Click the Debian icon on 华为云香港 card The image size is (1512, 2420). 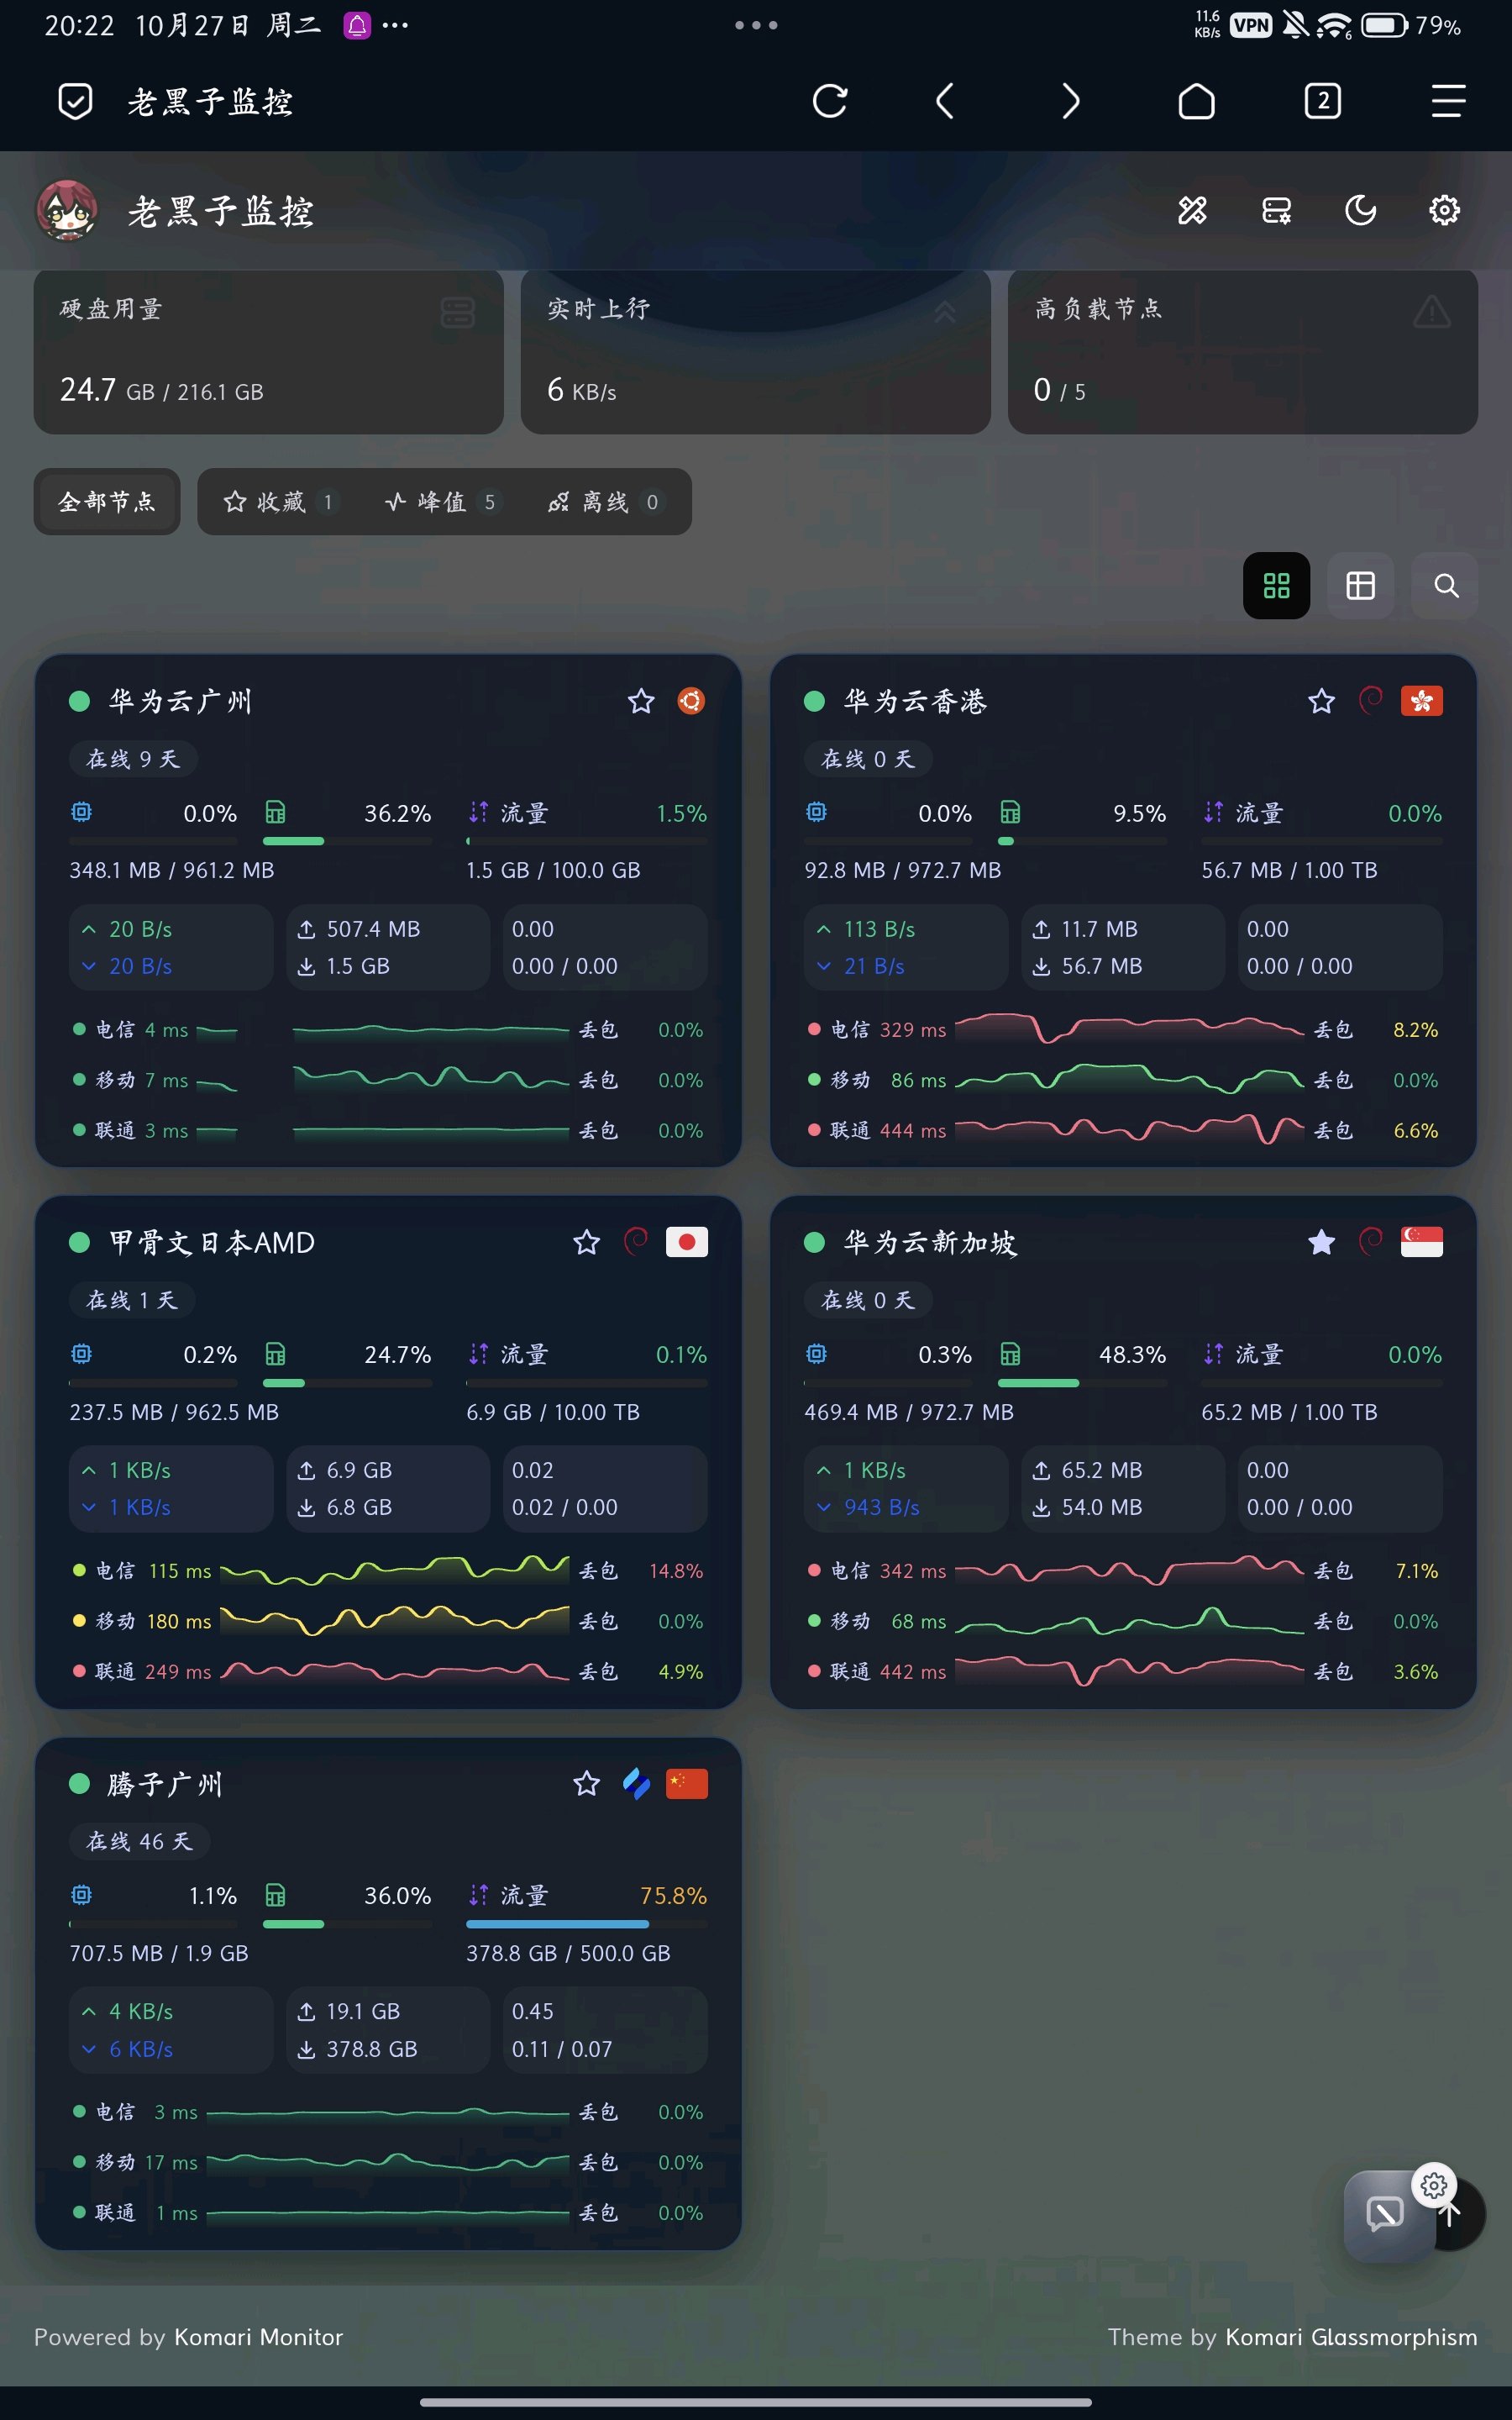[x=1370, y=701]
